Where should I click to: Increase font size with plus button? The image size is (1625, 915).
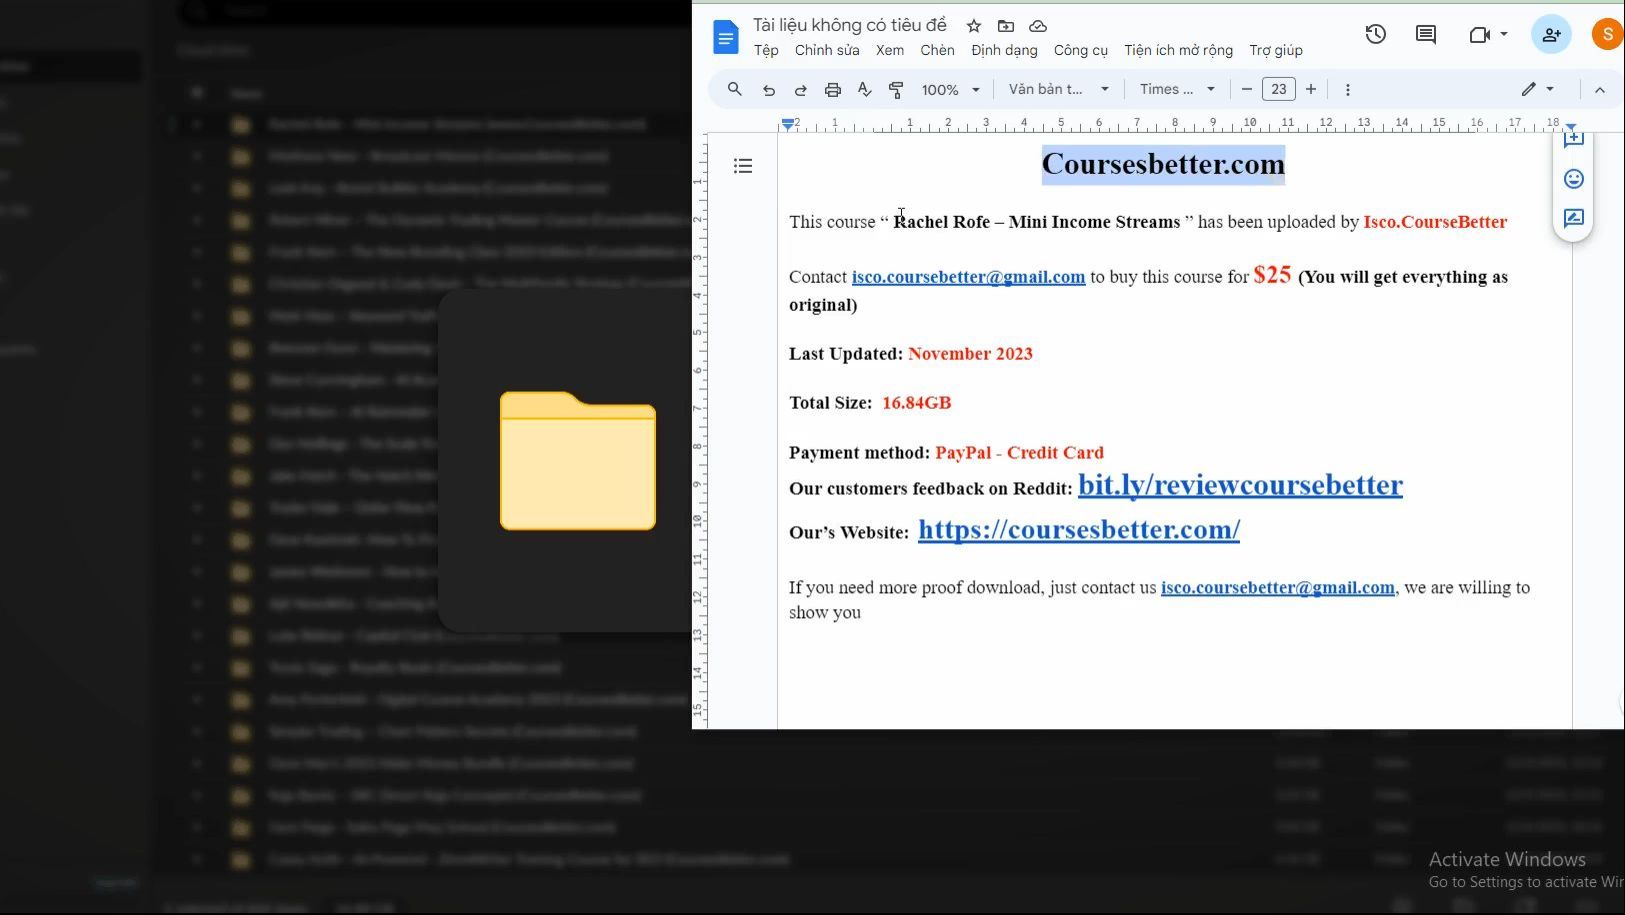[x=1311, y=90]
